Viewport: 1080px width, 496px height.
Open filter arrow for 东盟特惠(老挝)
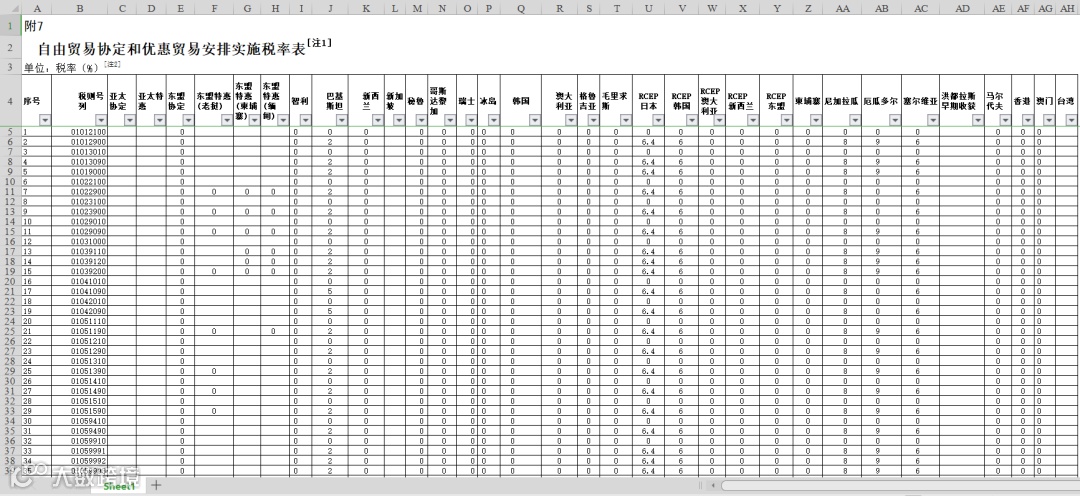227,120
